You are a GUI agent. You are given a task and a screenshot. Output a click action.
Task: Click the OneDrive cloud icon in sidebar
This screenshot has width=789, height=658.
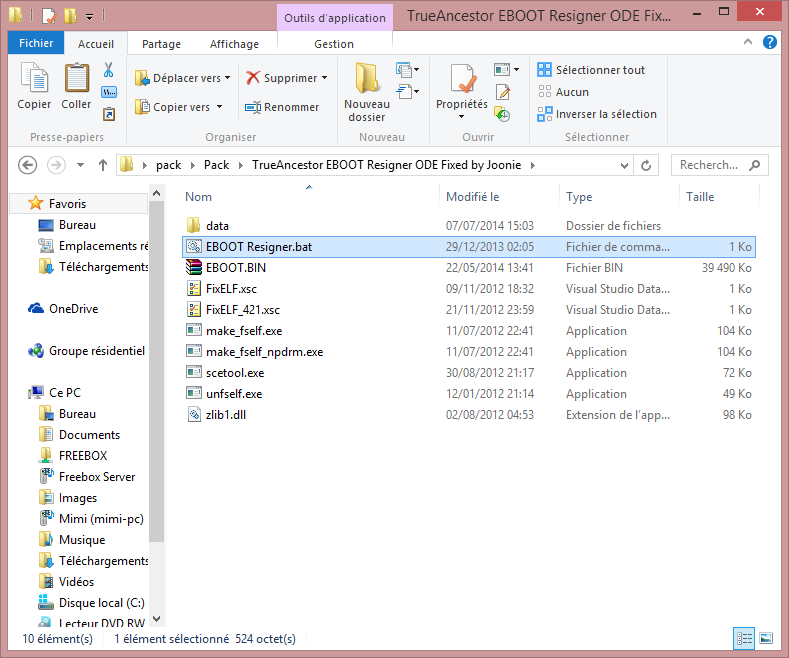click(36, 308)
